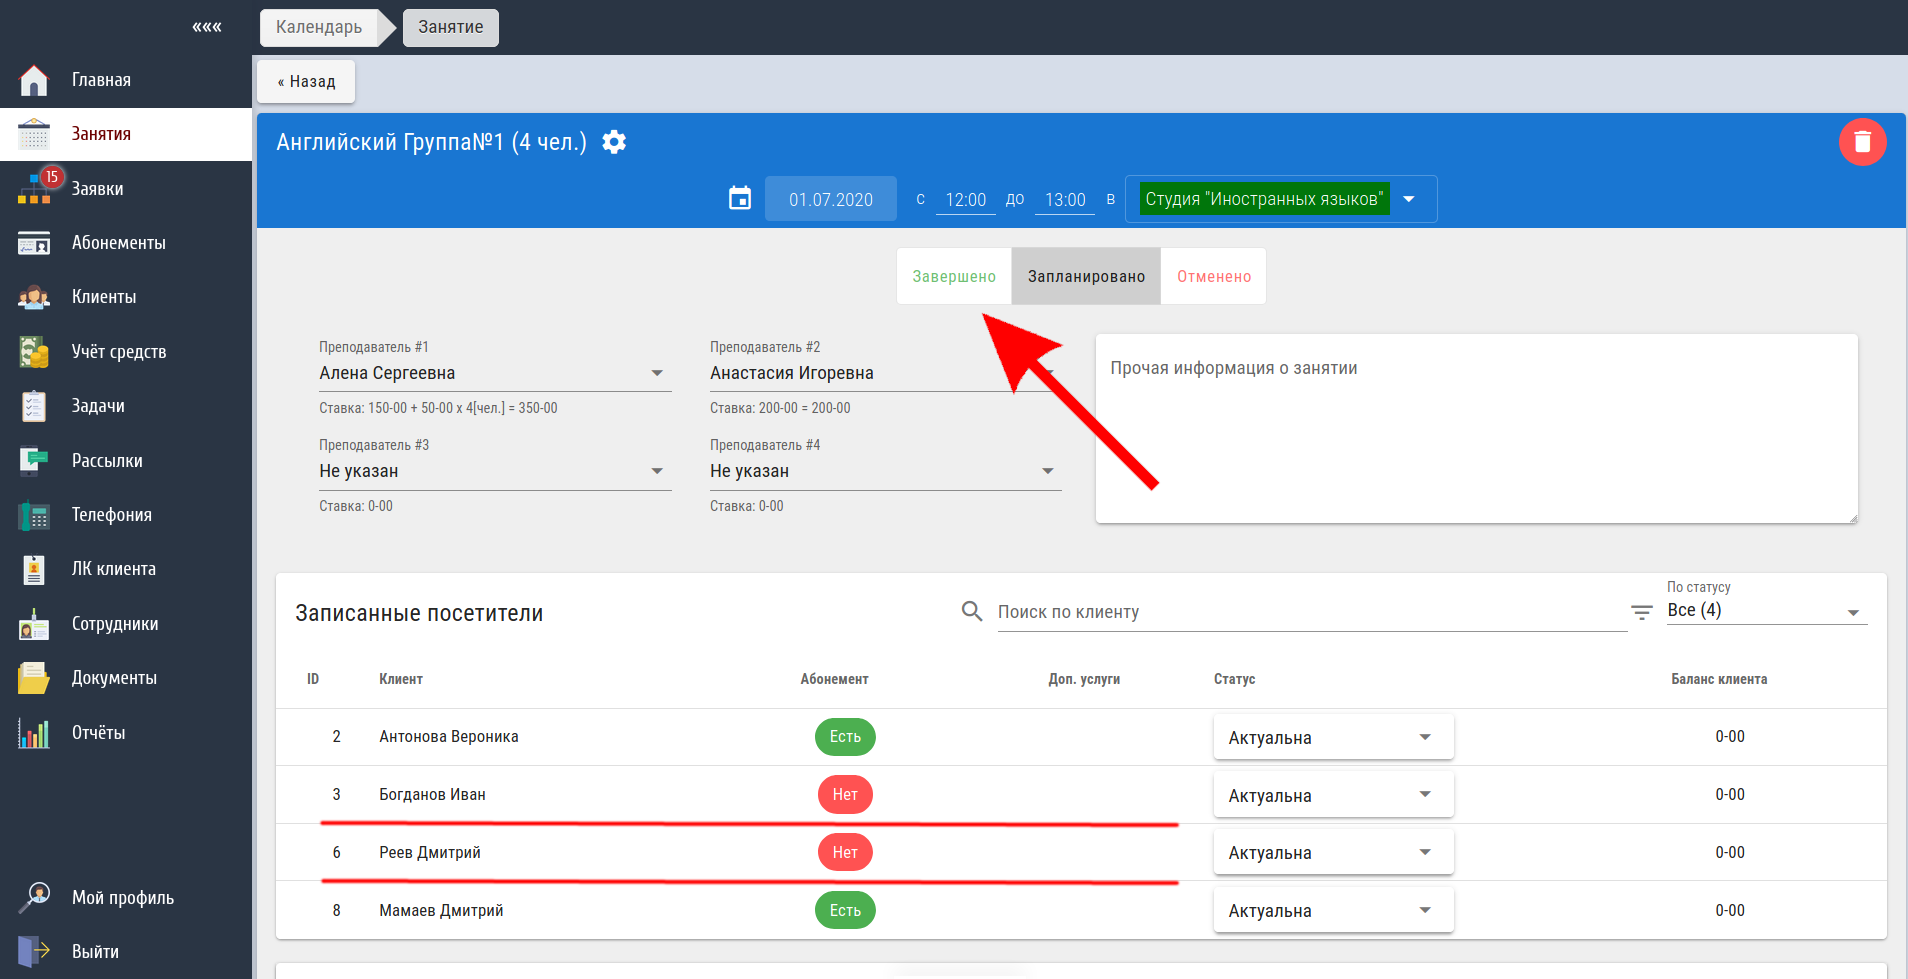Viewport: 1908px width, 979px height.
Task: Collapse sidebar with the ««« arrows
Action: [207, 27]
